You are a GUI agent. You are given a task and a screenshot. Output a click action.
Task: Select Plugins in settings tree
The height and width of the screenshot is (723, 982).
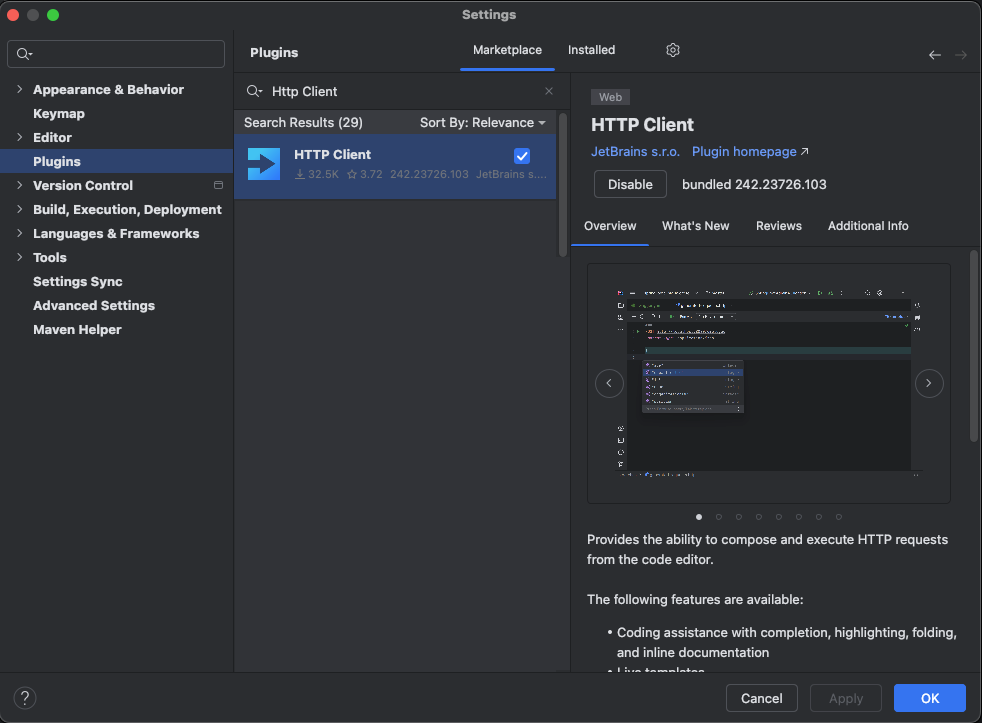(x=116, y=161)
